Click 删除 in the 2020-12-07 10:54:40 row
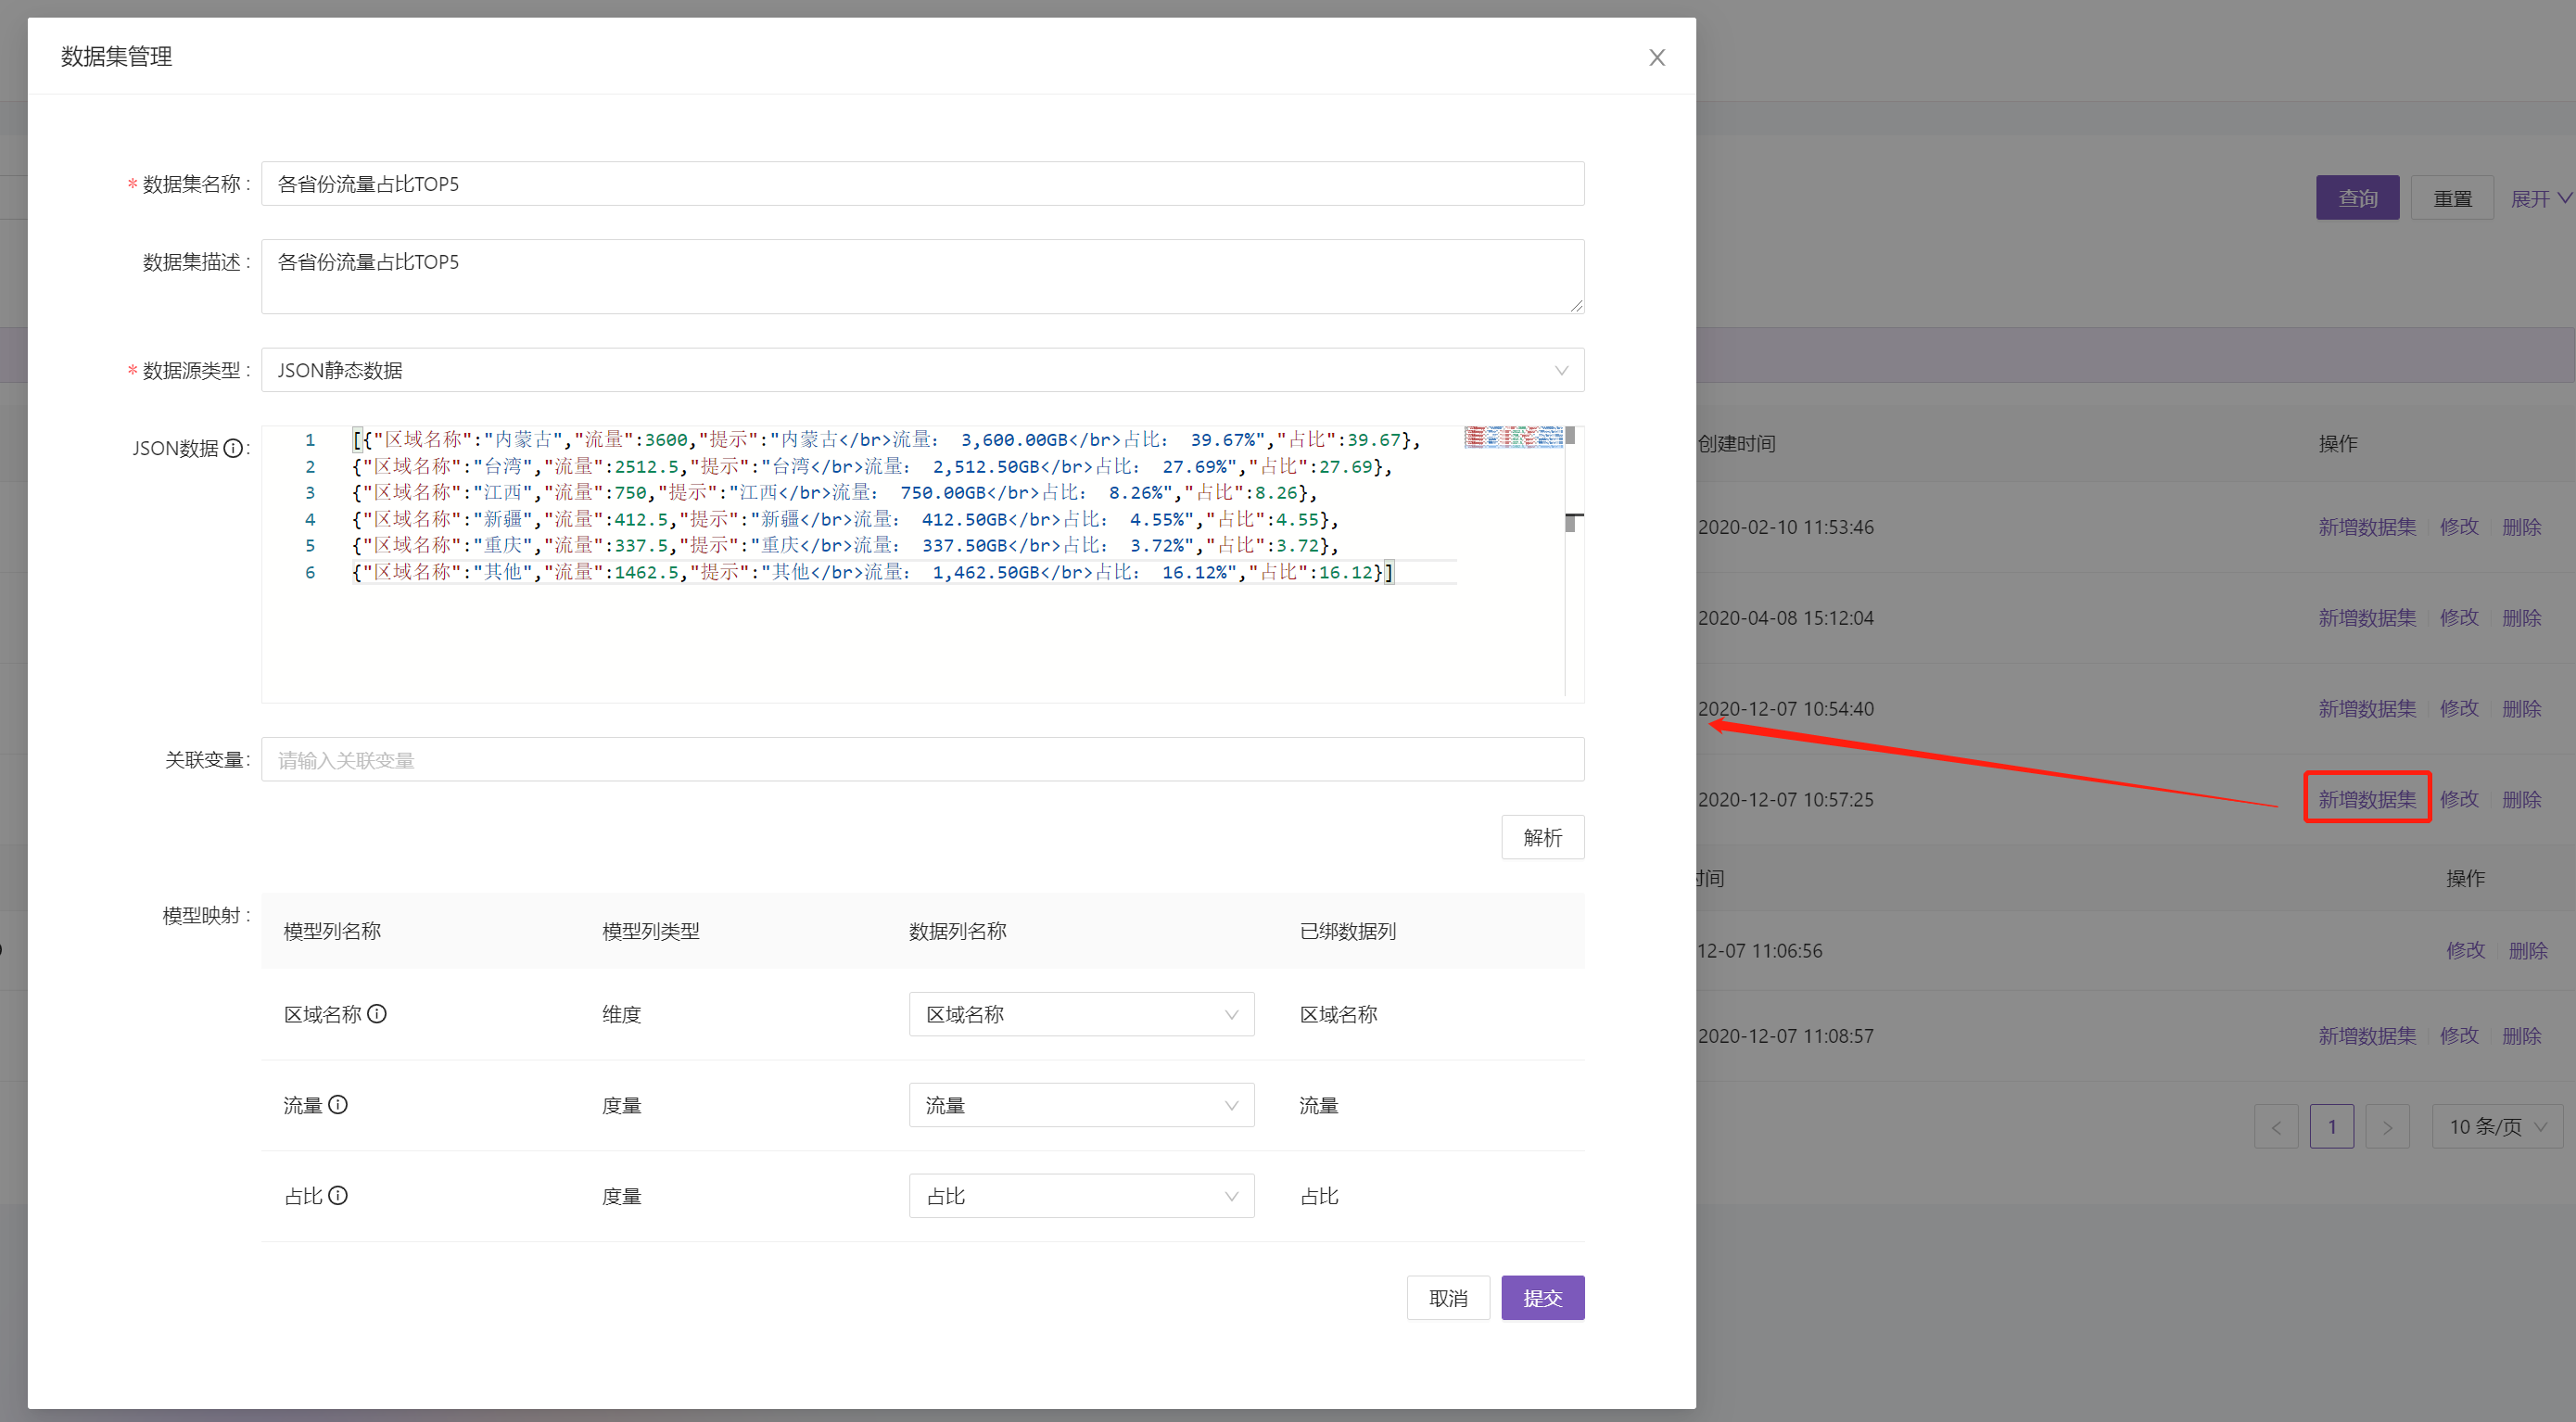This screenshot has height=1422, width=2576. click(x=2521, y=709)
